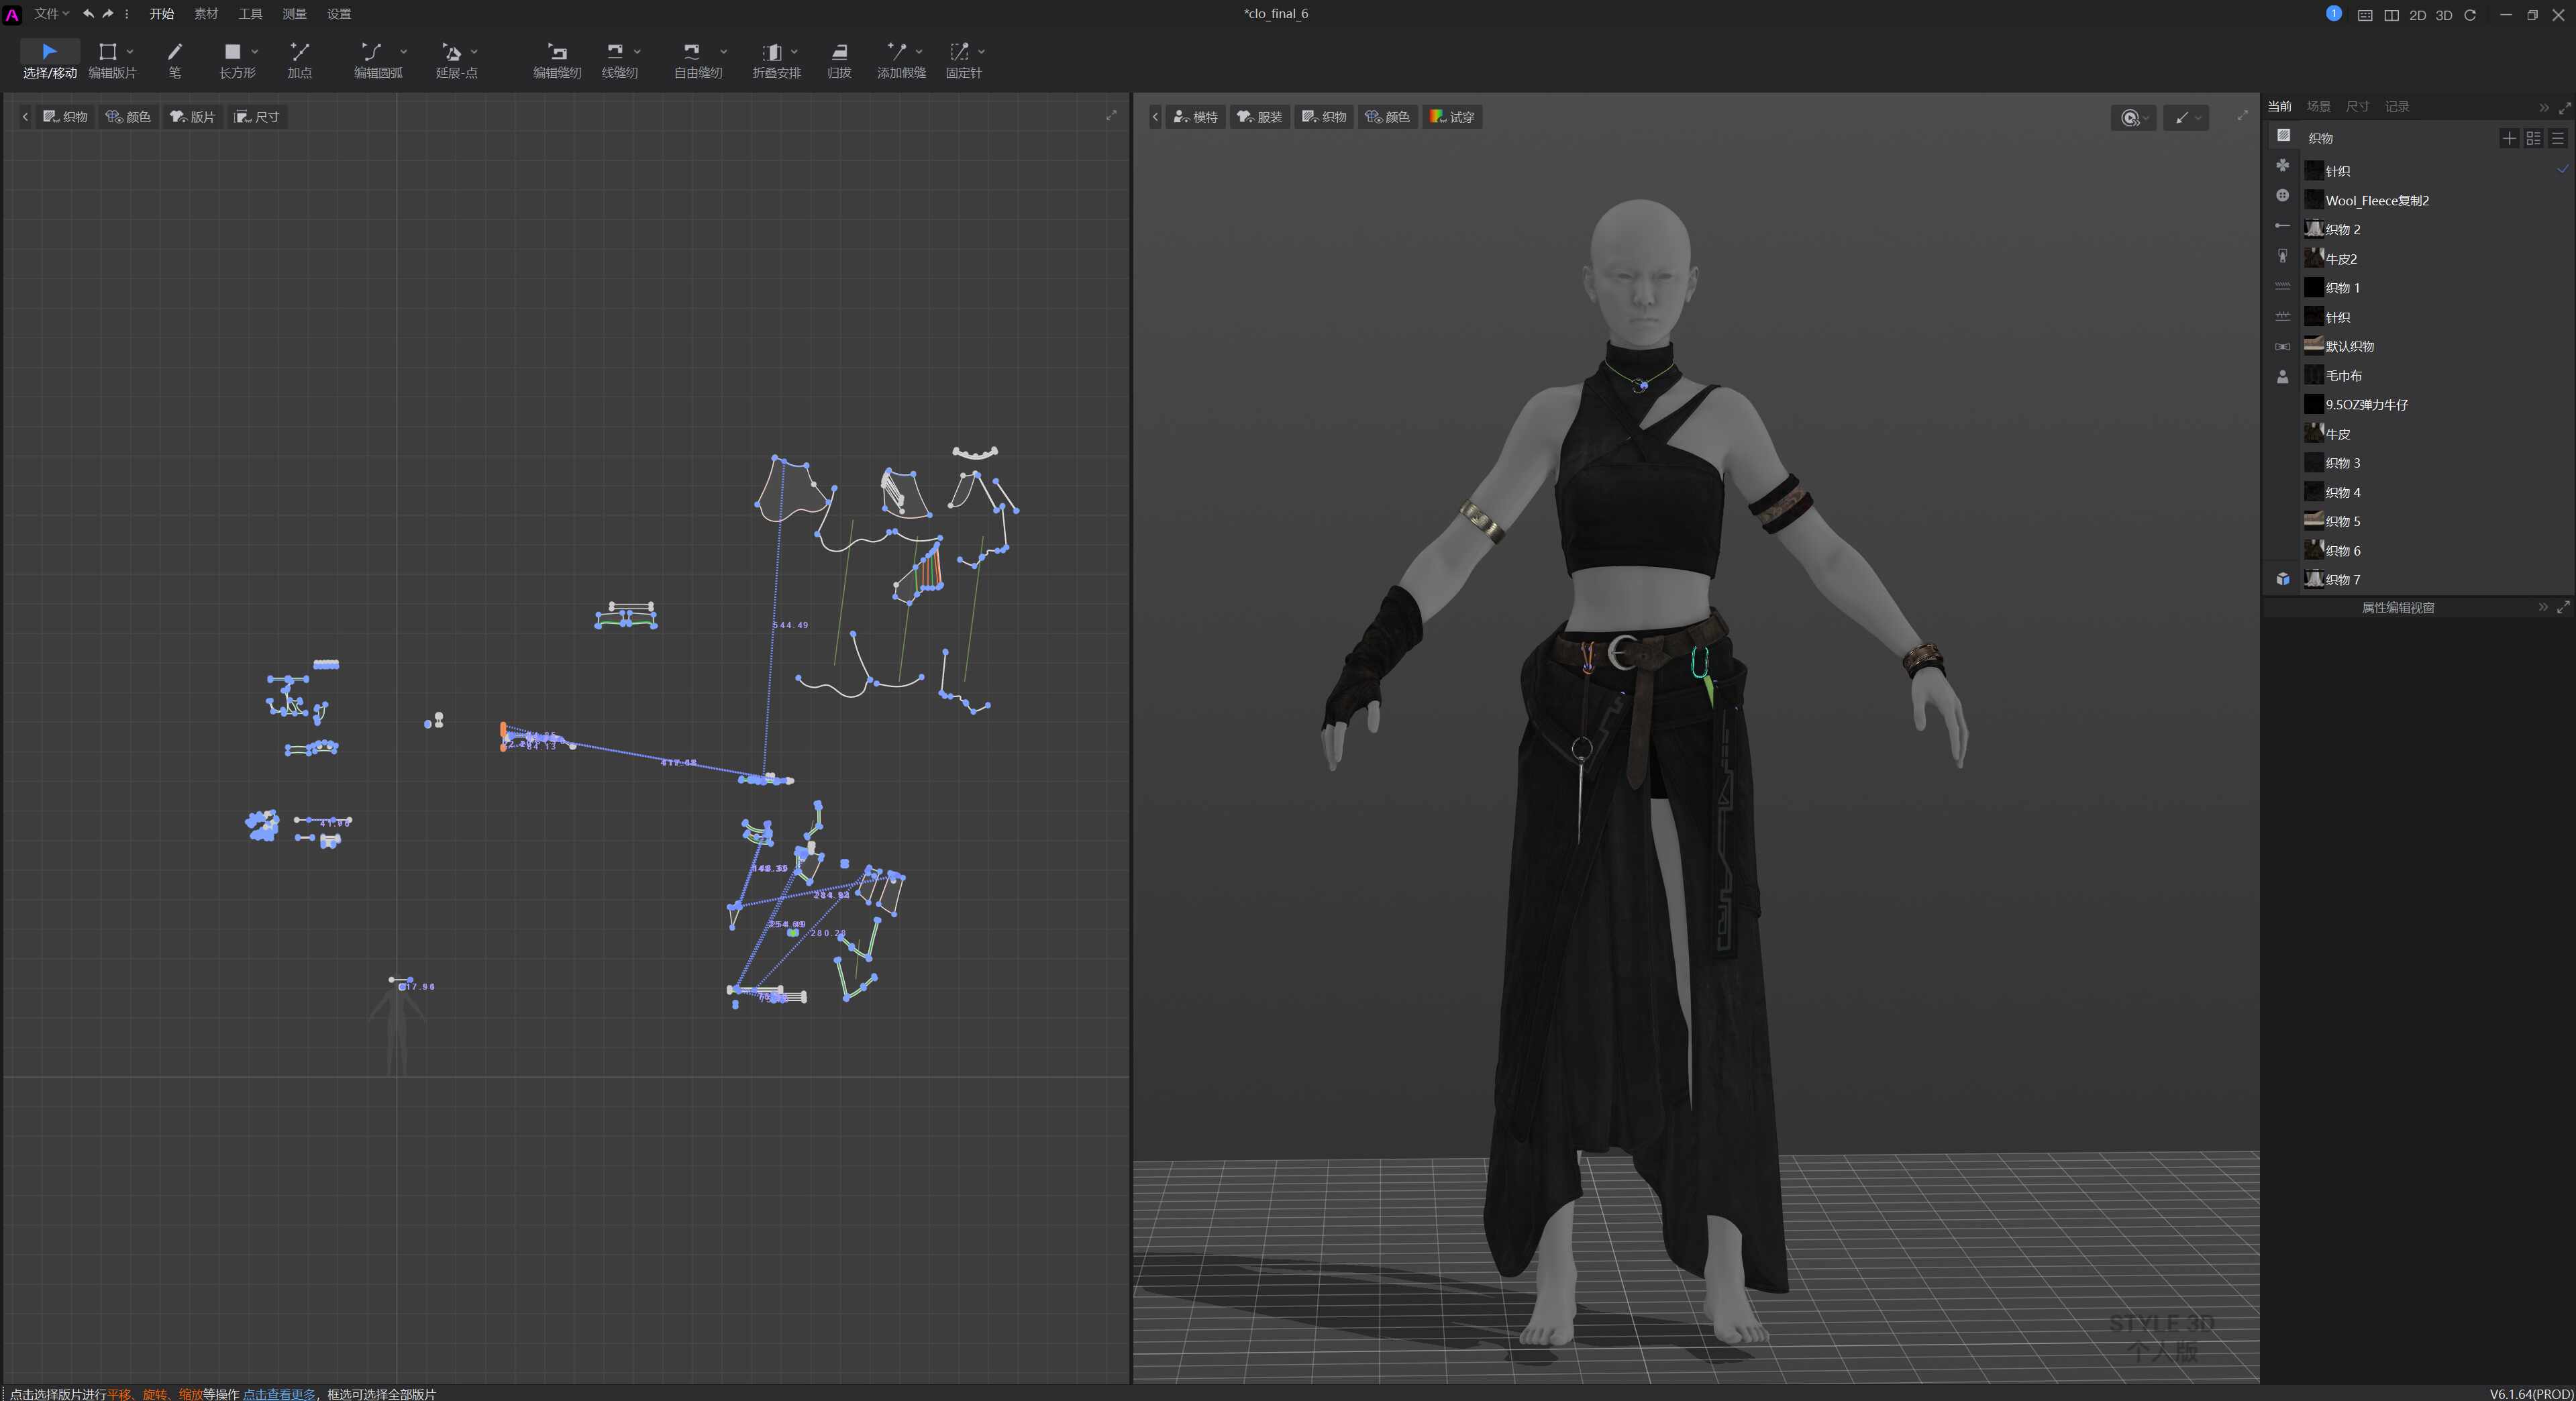Image resolution: width=2576 pixels, height=1401 pixels.
Task: Select the 牛皮2 fabric swatch
Action: click(2314, 258)
